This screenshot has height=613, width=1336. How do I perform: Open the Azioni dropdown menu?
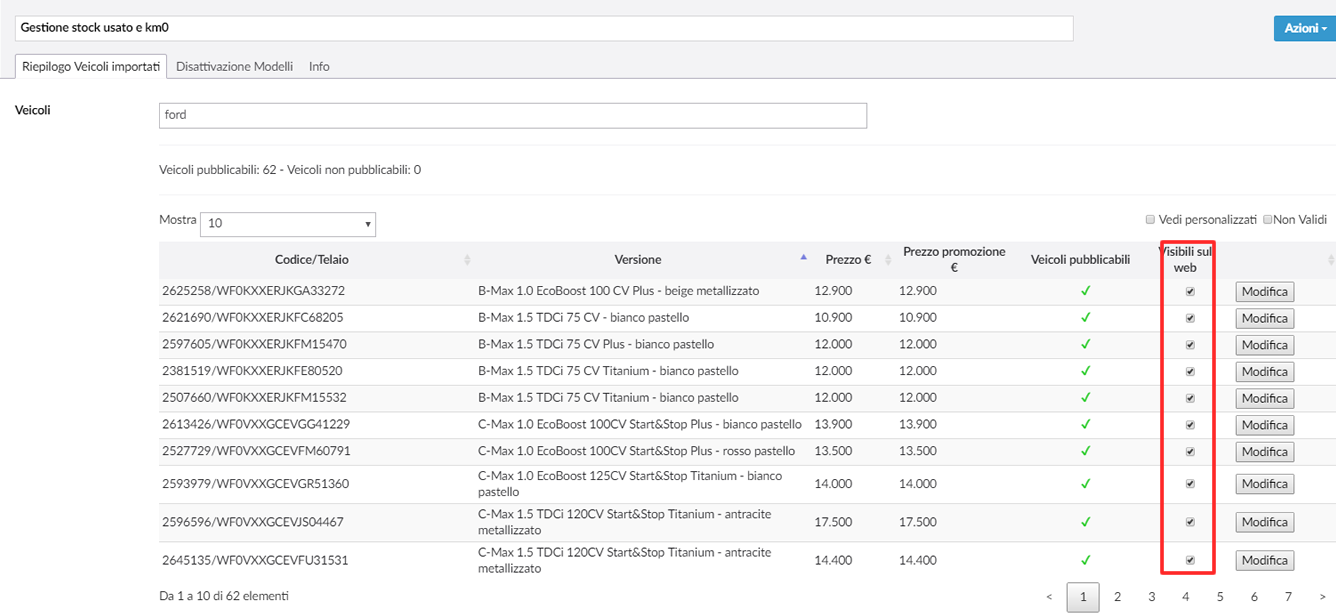[1304, 28]
